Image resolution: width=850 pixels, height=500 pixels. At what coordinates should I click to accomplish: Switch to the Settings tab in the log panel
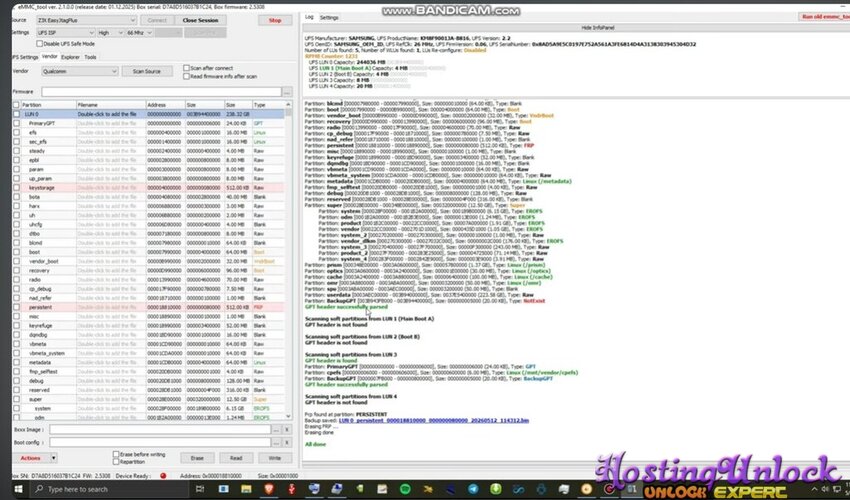329,17
